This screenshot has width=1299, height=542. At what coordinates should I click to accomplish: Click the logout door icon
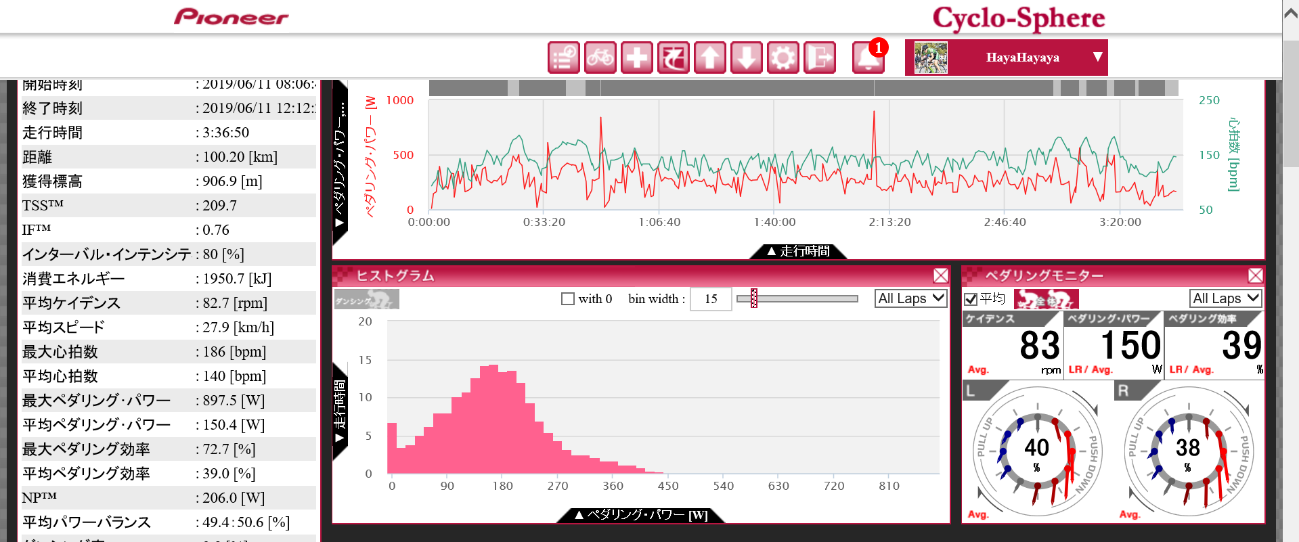(819, 58)
